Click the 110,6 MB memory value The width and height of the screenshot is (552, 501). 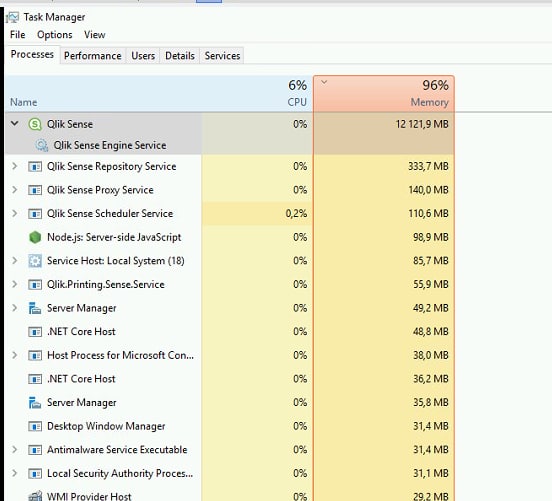coord(428,214)
